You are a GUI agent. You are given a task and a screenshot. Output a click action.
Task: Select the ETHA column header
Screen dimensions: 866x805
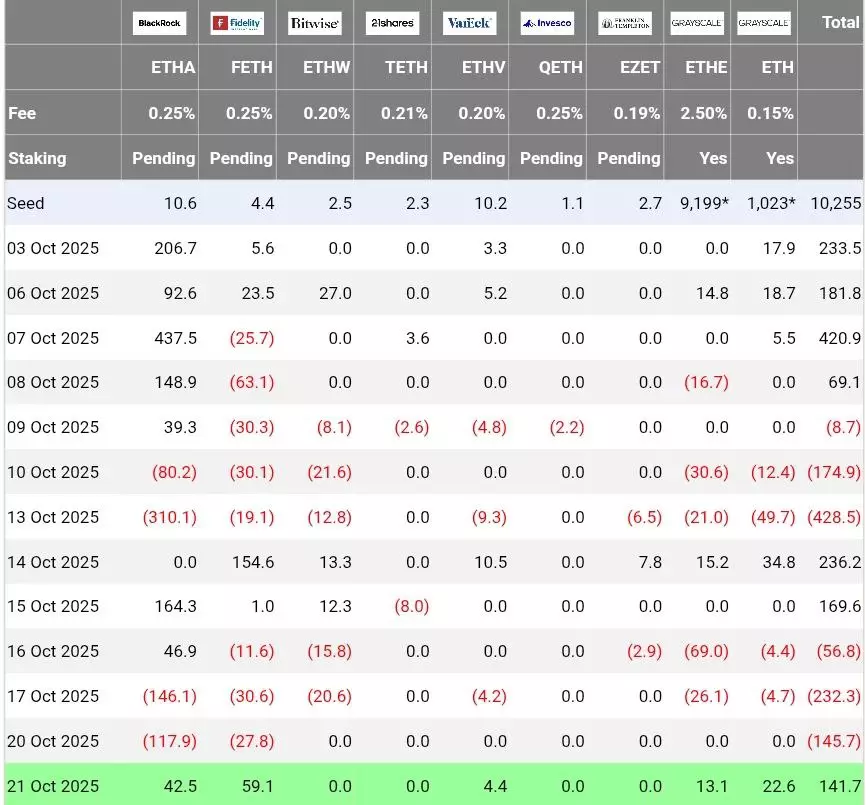(172, 68)
